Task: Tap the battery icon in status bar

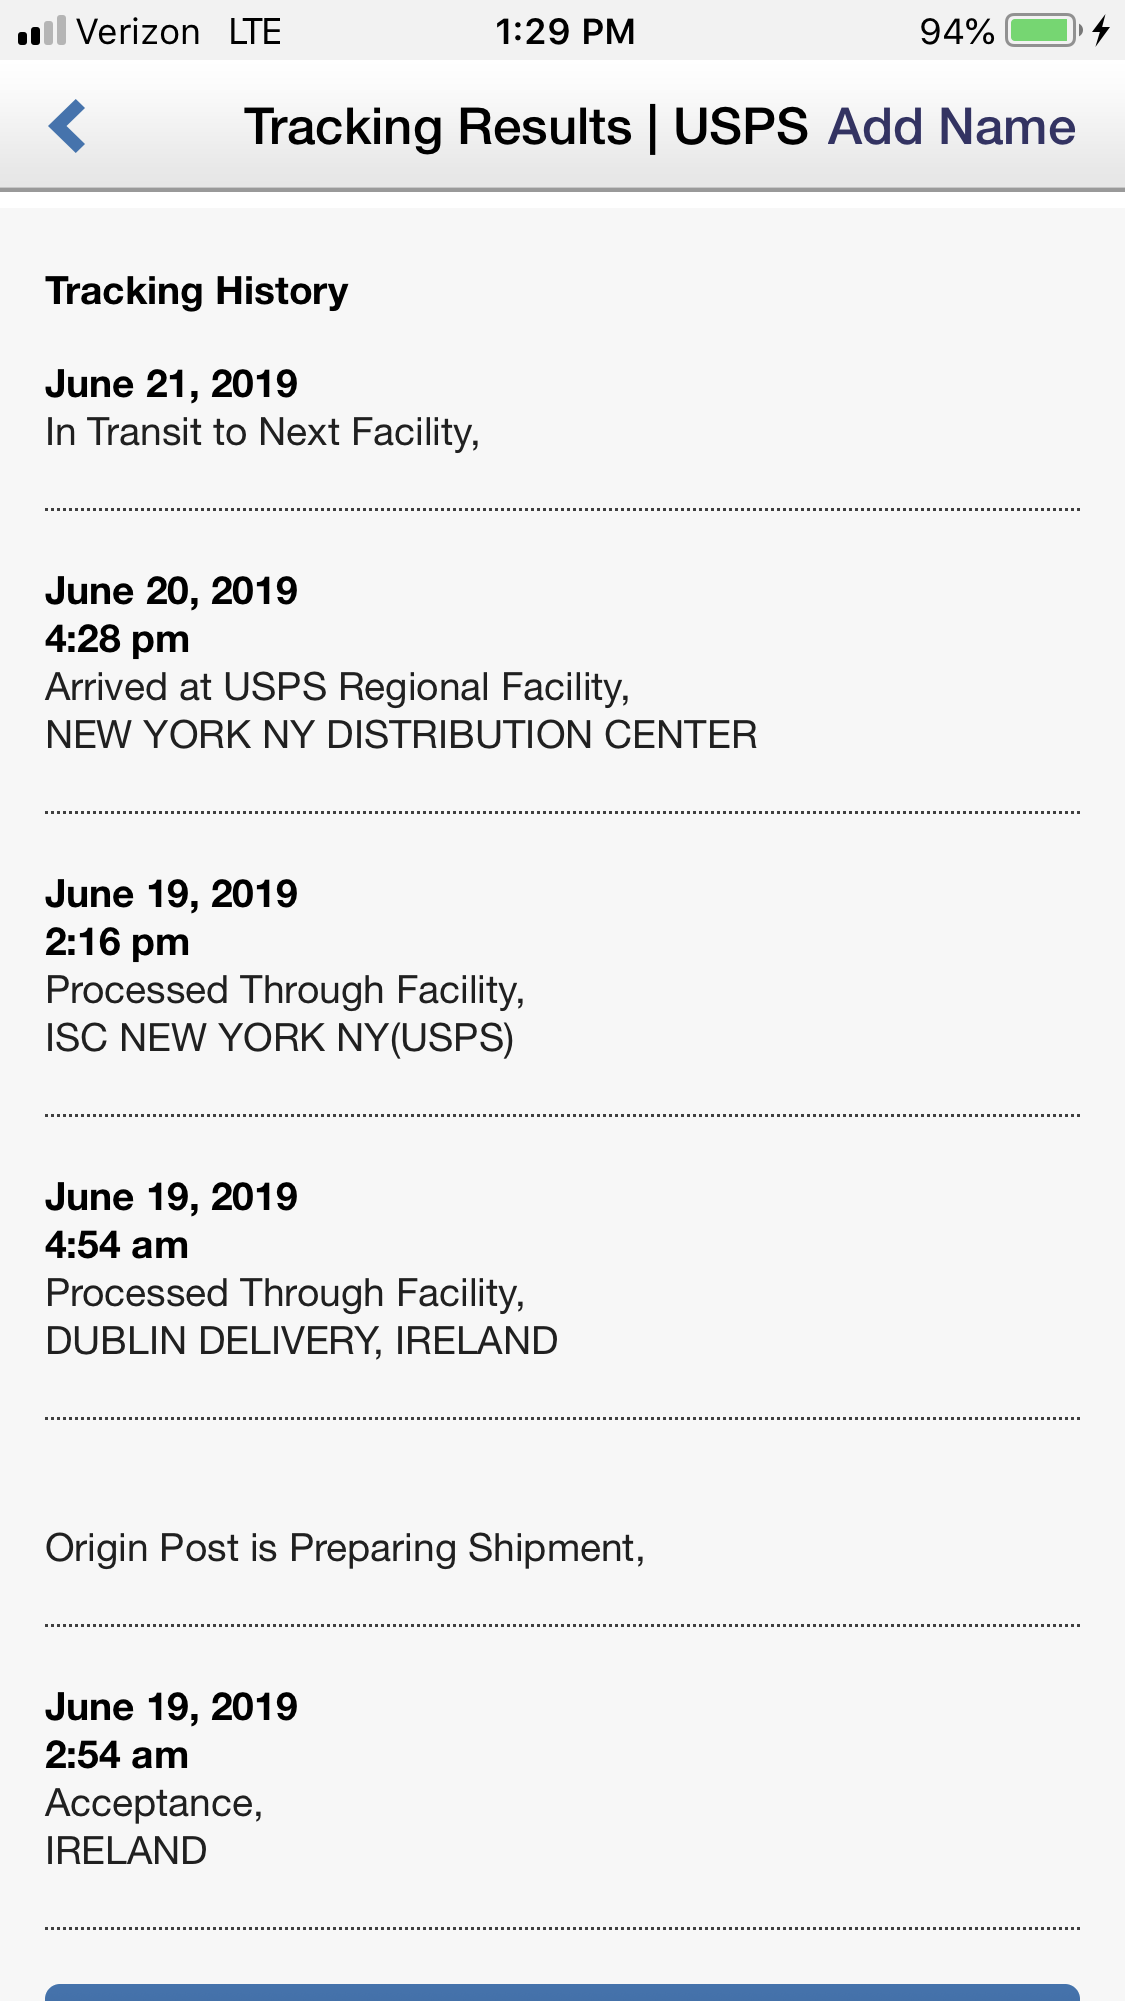Action: coord(1043,31)
